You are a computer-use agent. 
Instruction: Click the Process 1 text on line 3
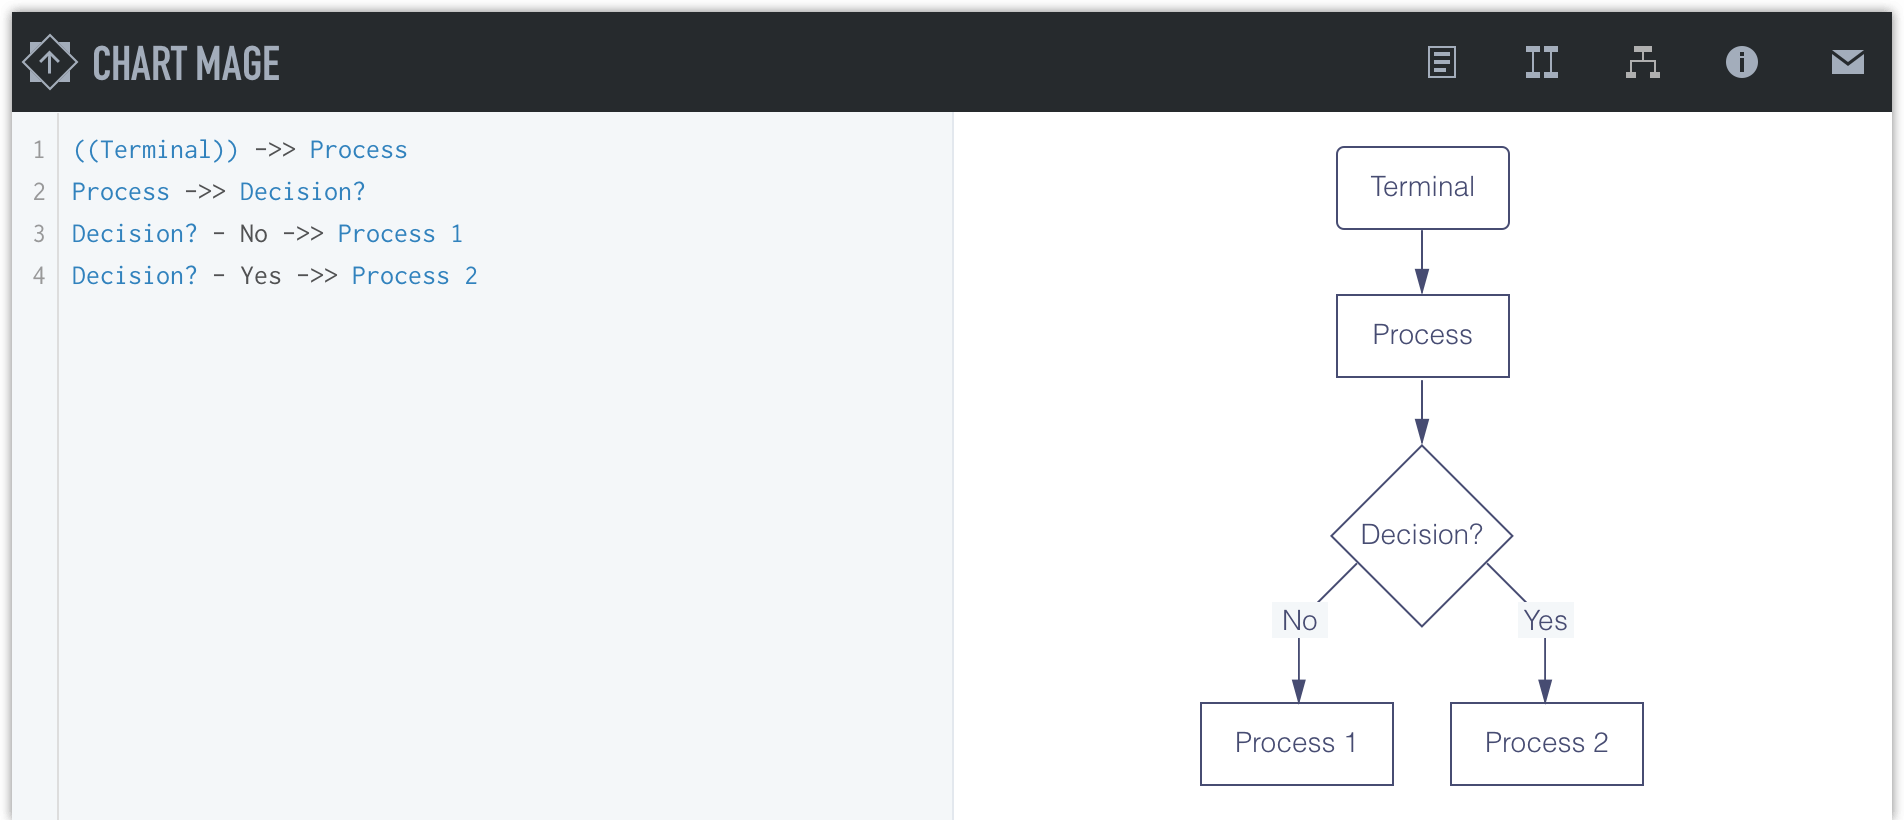pos(400,233)
